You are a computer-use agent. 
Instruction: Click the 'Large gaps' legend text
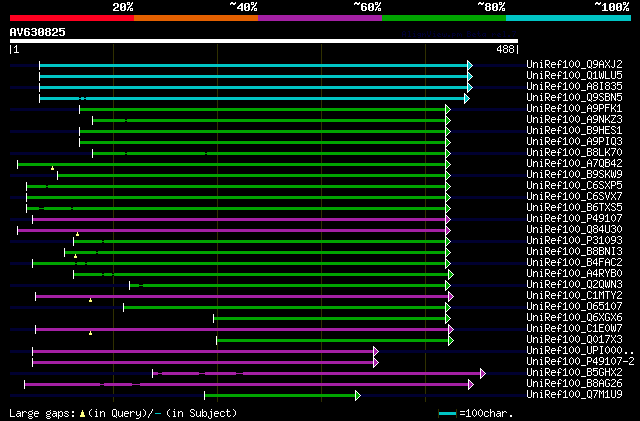coord(42,413)
